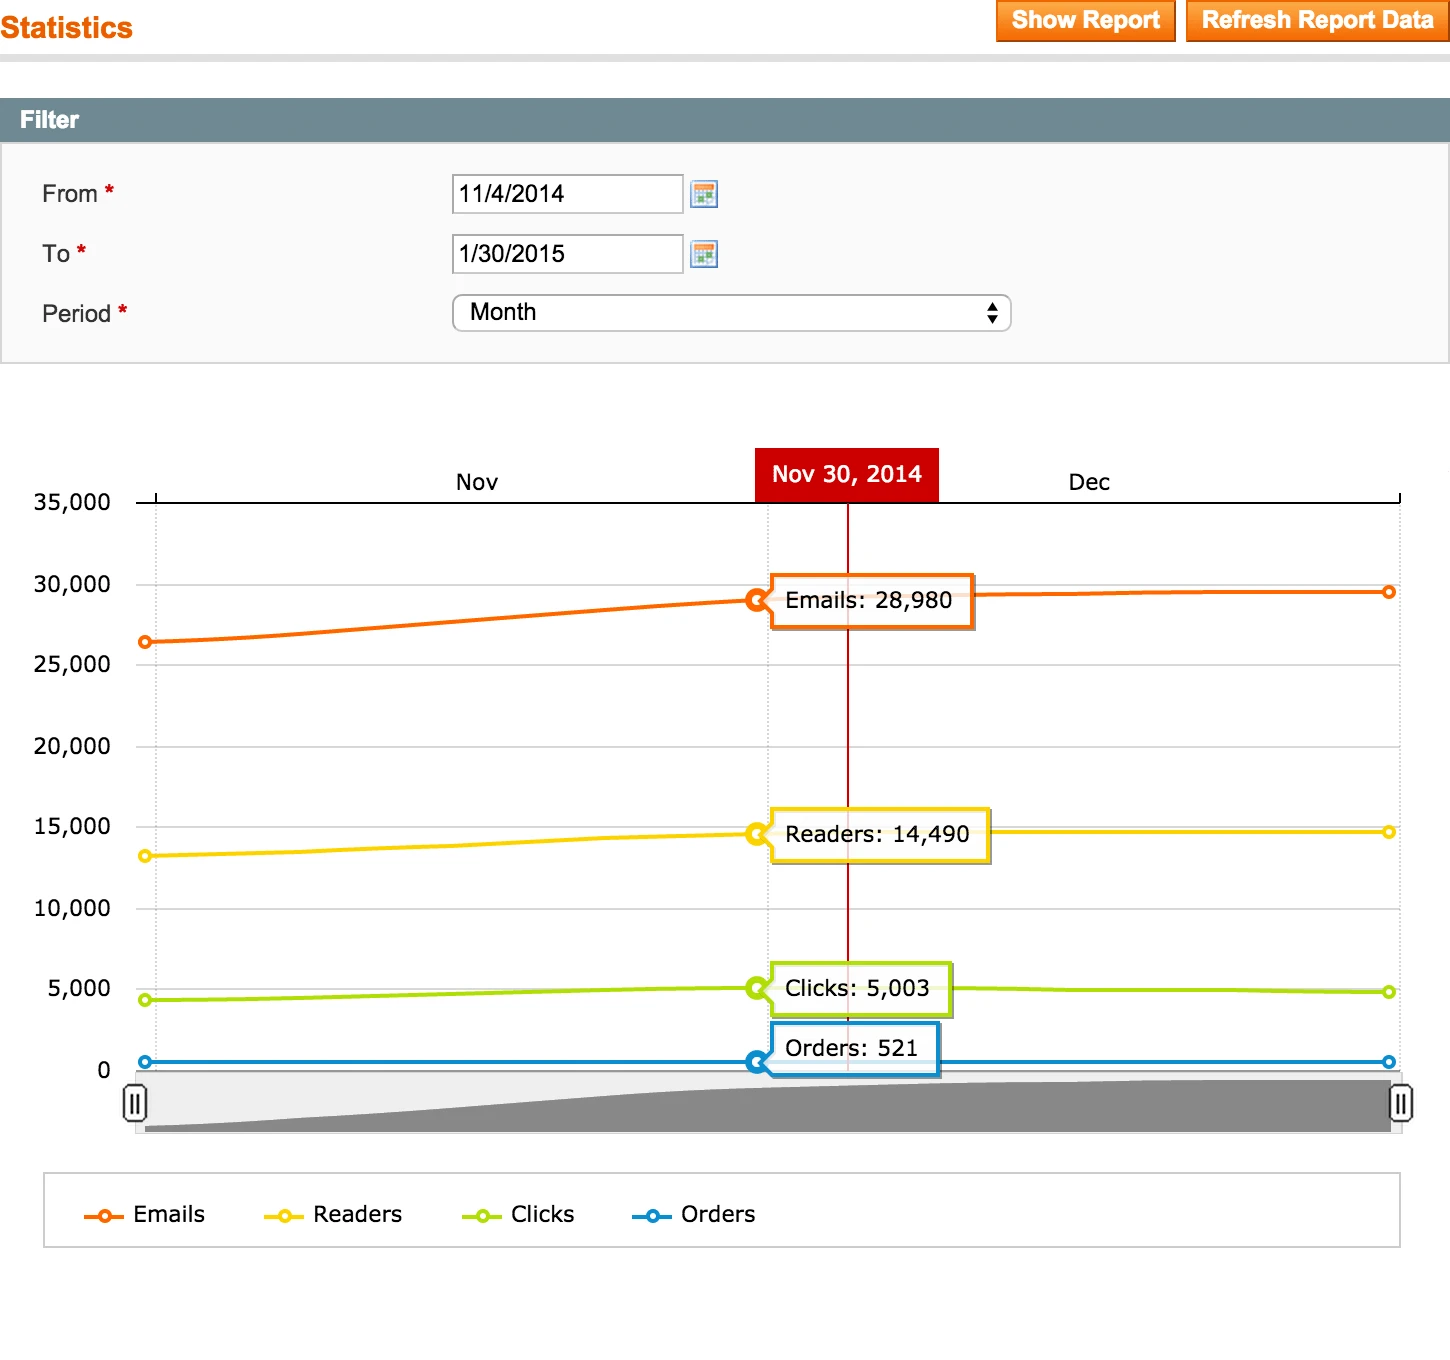Click the left chart scrollbar handle
Viewport: 1450px width, 1360px height.
(135, 1103)
